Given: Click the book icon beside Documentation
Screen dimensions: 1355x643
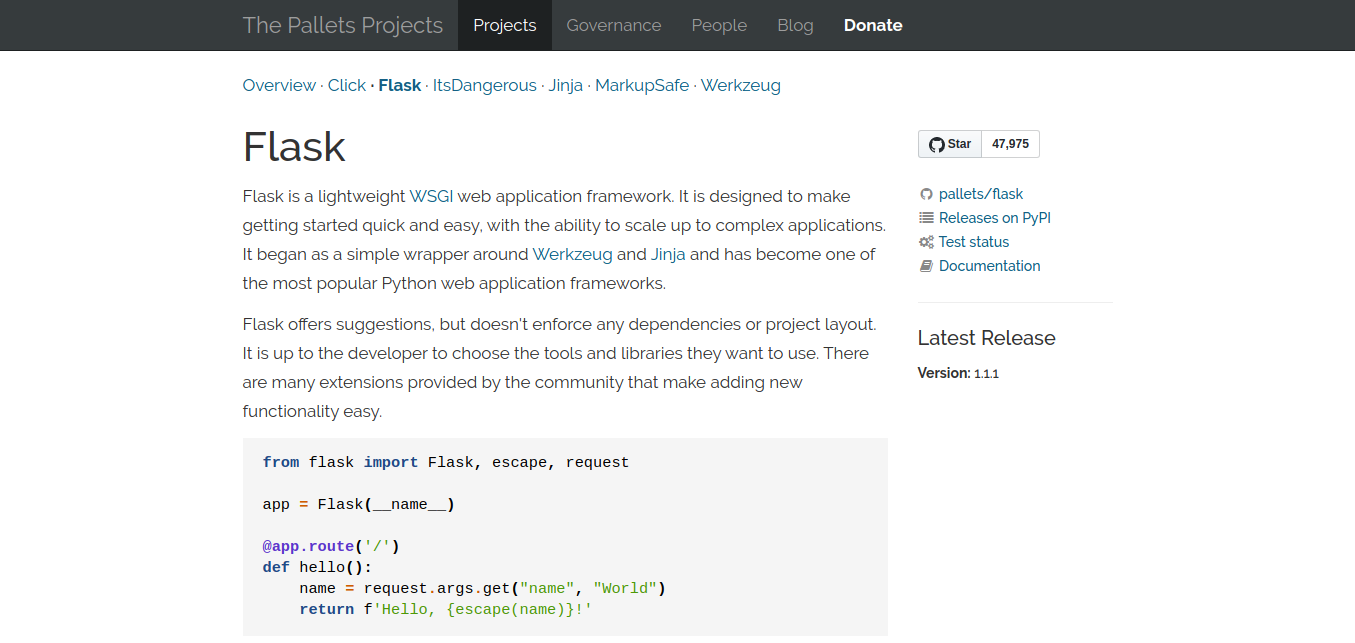Looking at the screenshot, I should point(926,266).
